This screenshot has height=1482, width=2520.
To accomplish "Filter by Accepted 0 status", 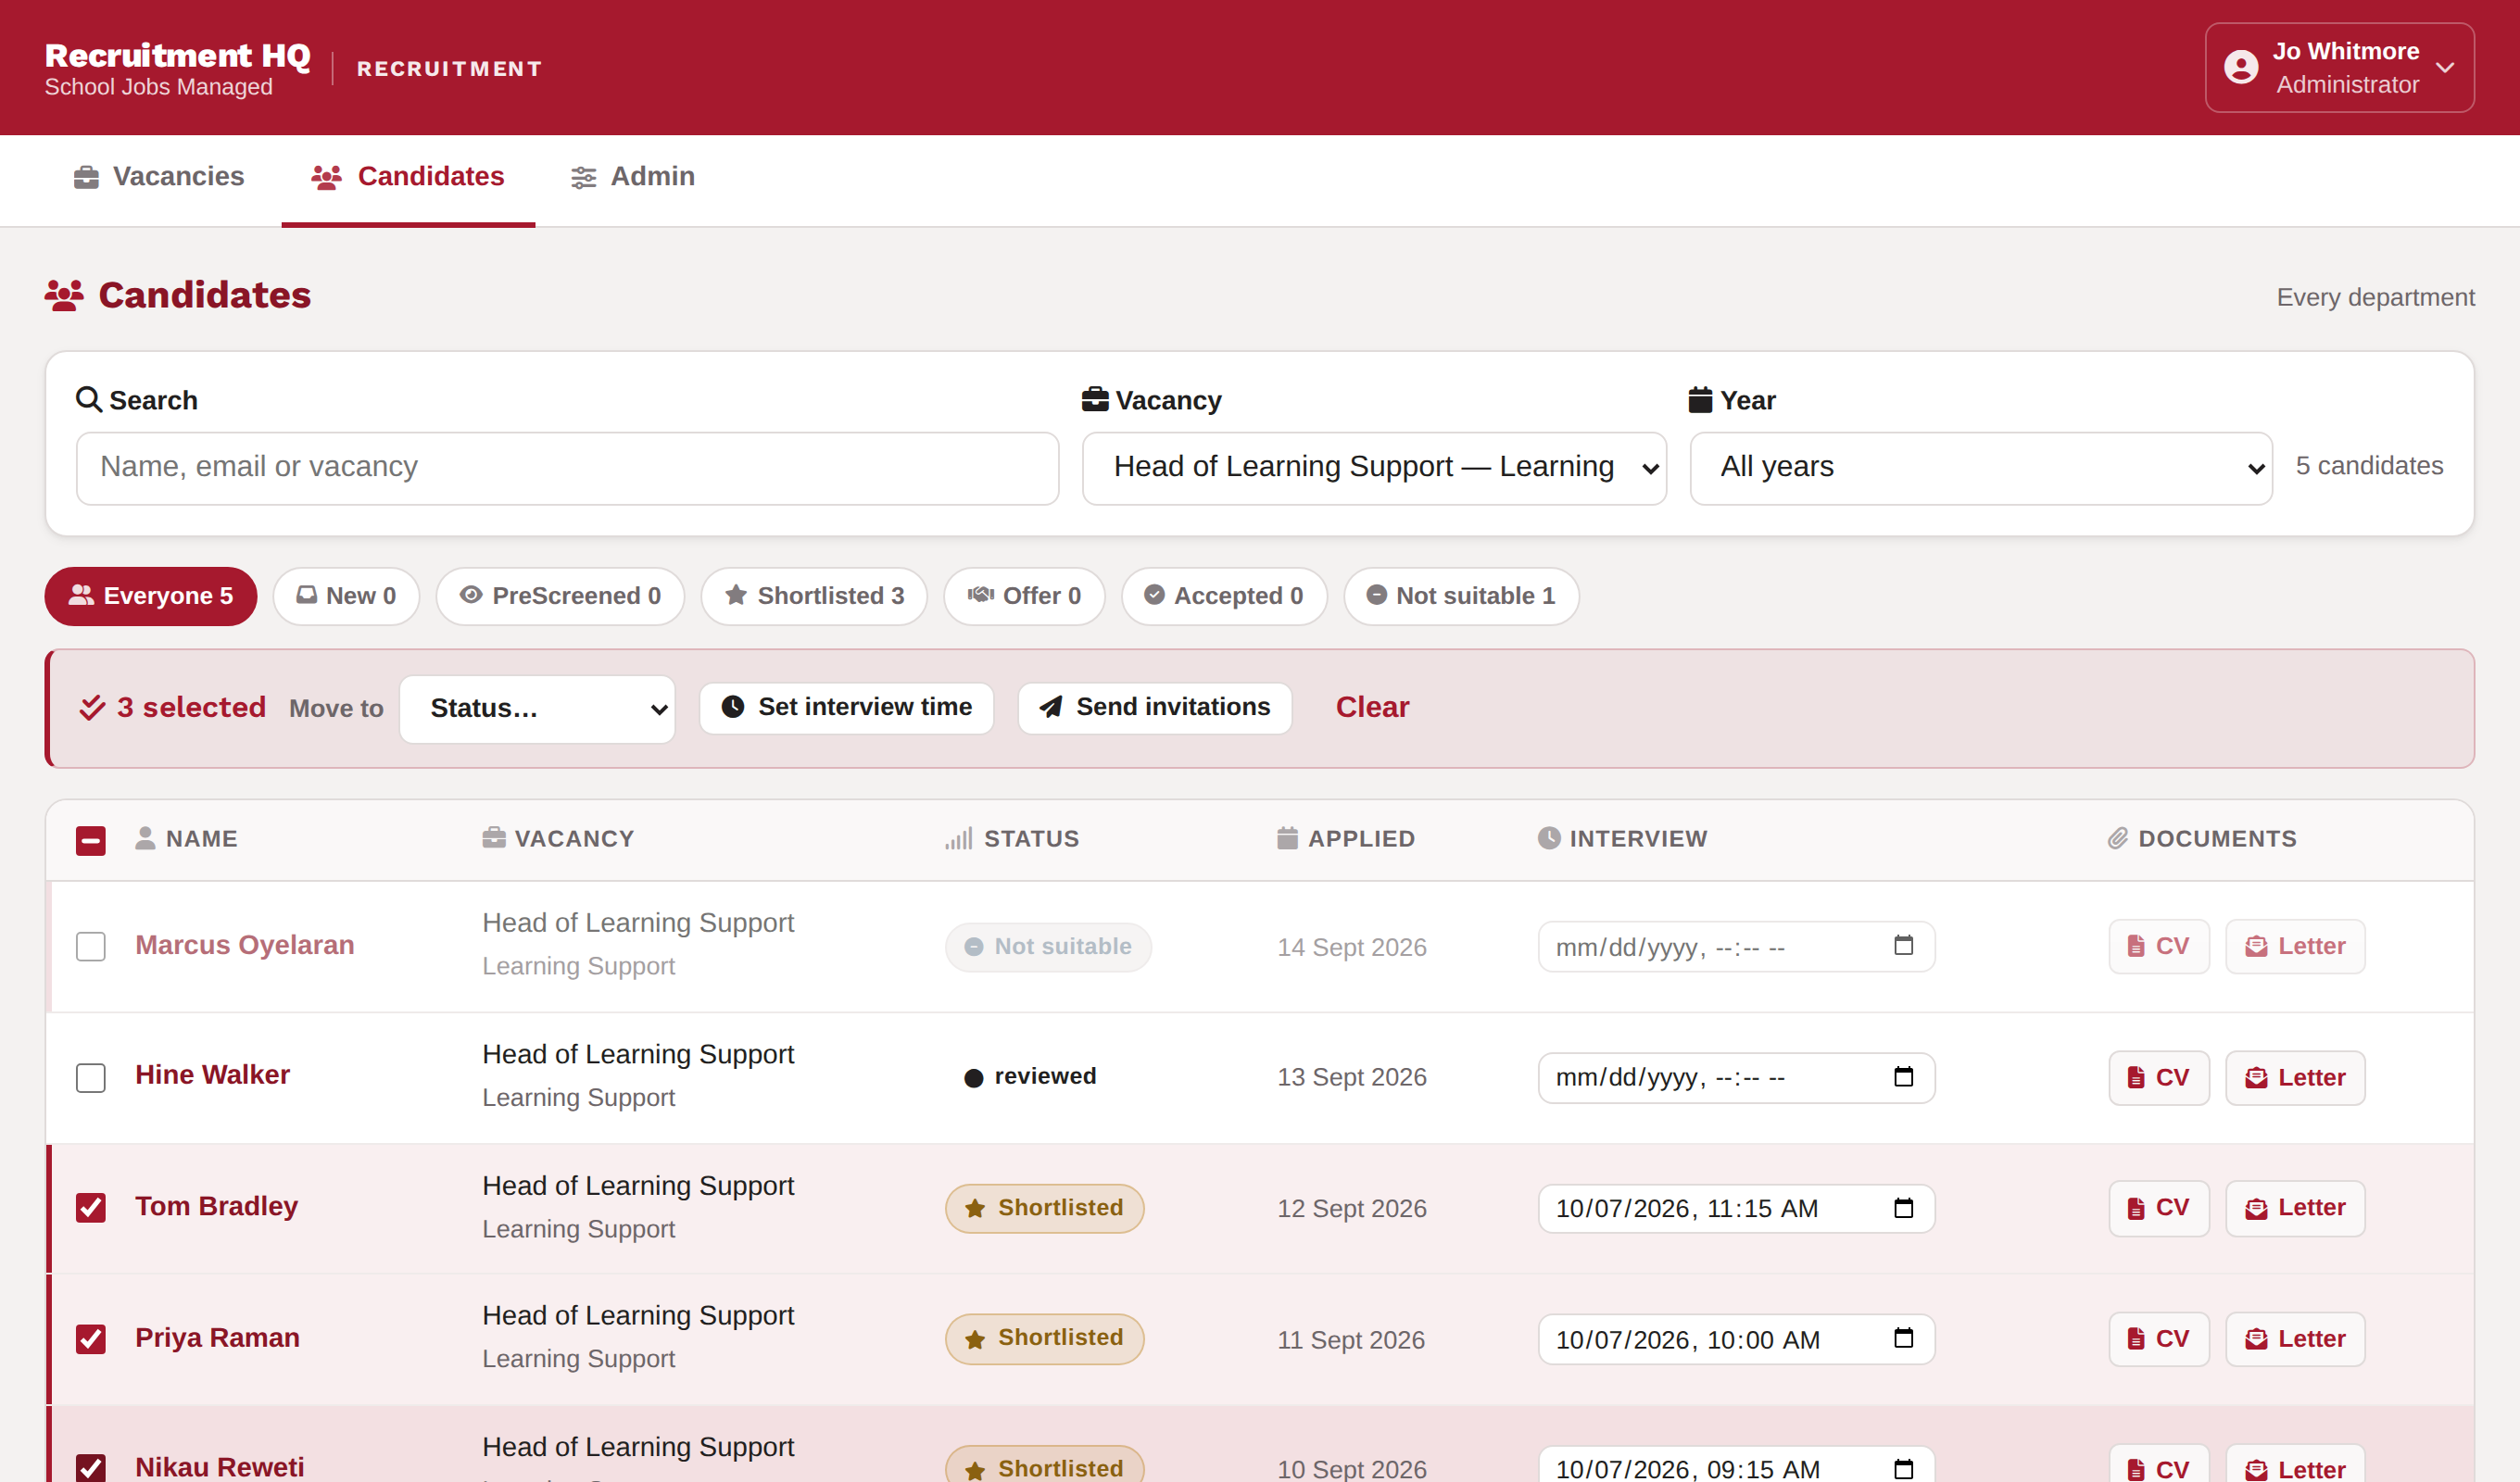I will point(1224,596).
